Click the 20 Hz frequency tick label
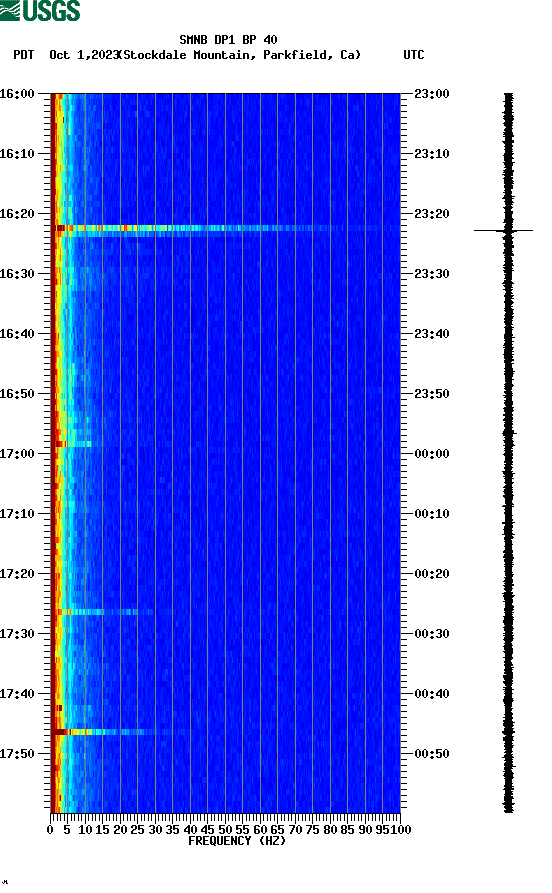Screen dimensions: 552x893 click(x=120, y=830)
